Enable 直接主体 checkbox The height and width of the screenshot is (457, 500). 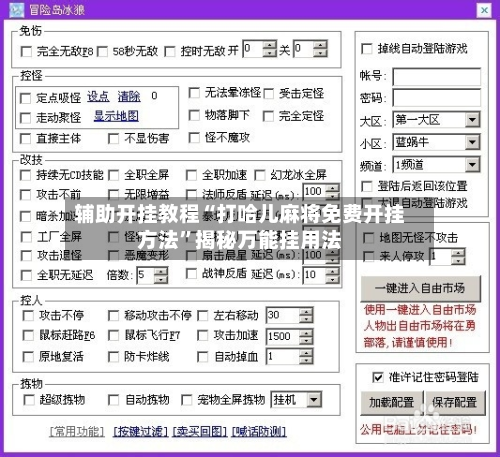pos(25,139)
